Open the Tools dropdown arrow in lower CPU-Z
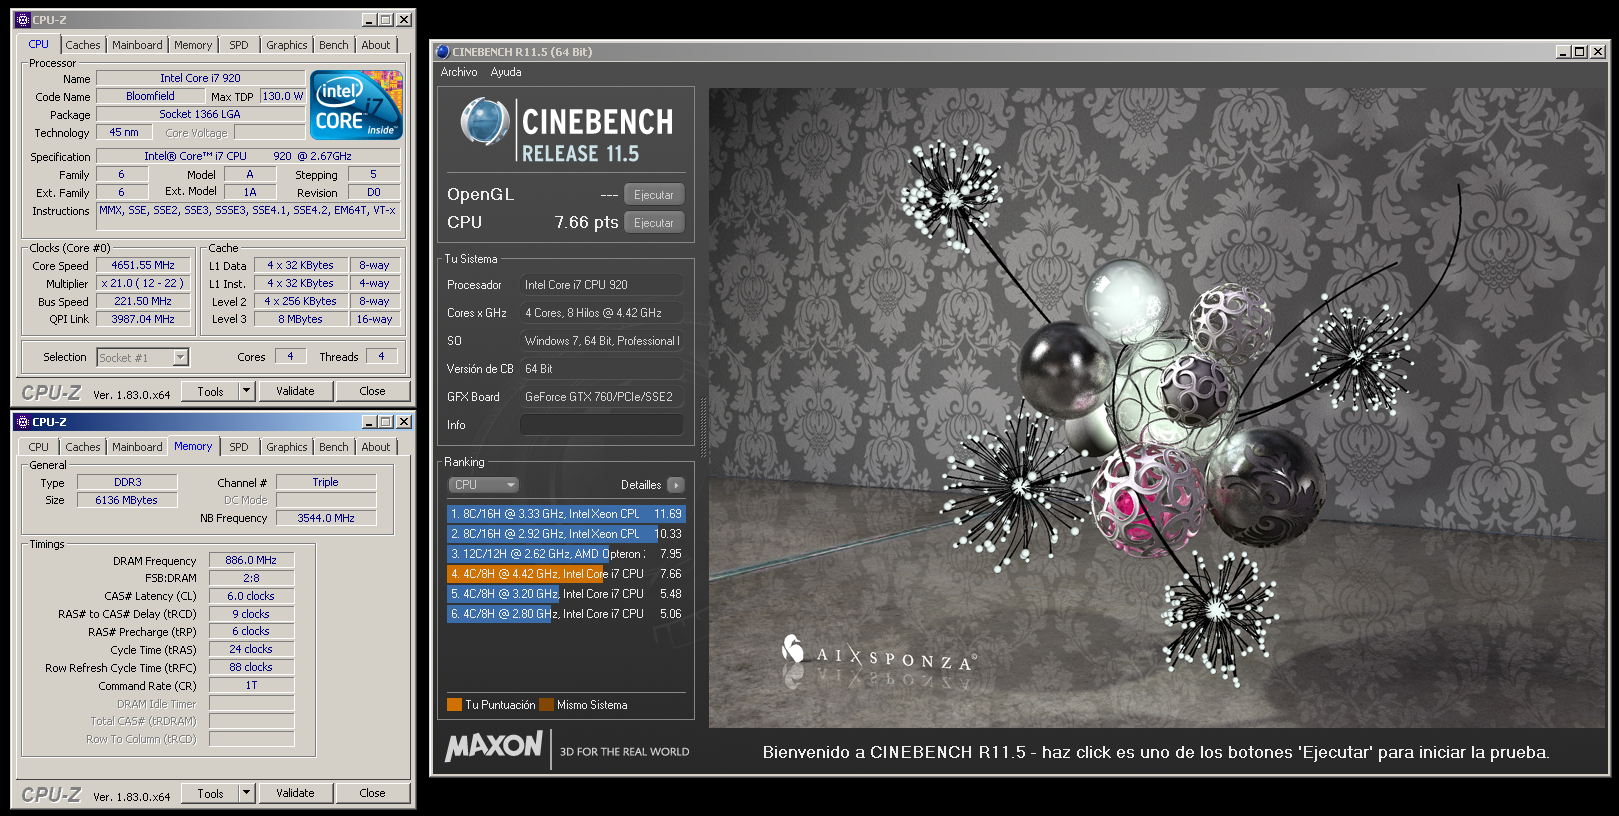The image size is (1619, 816). tap(247, 793)
